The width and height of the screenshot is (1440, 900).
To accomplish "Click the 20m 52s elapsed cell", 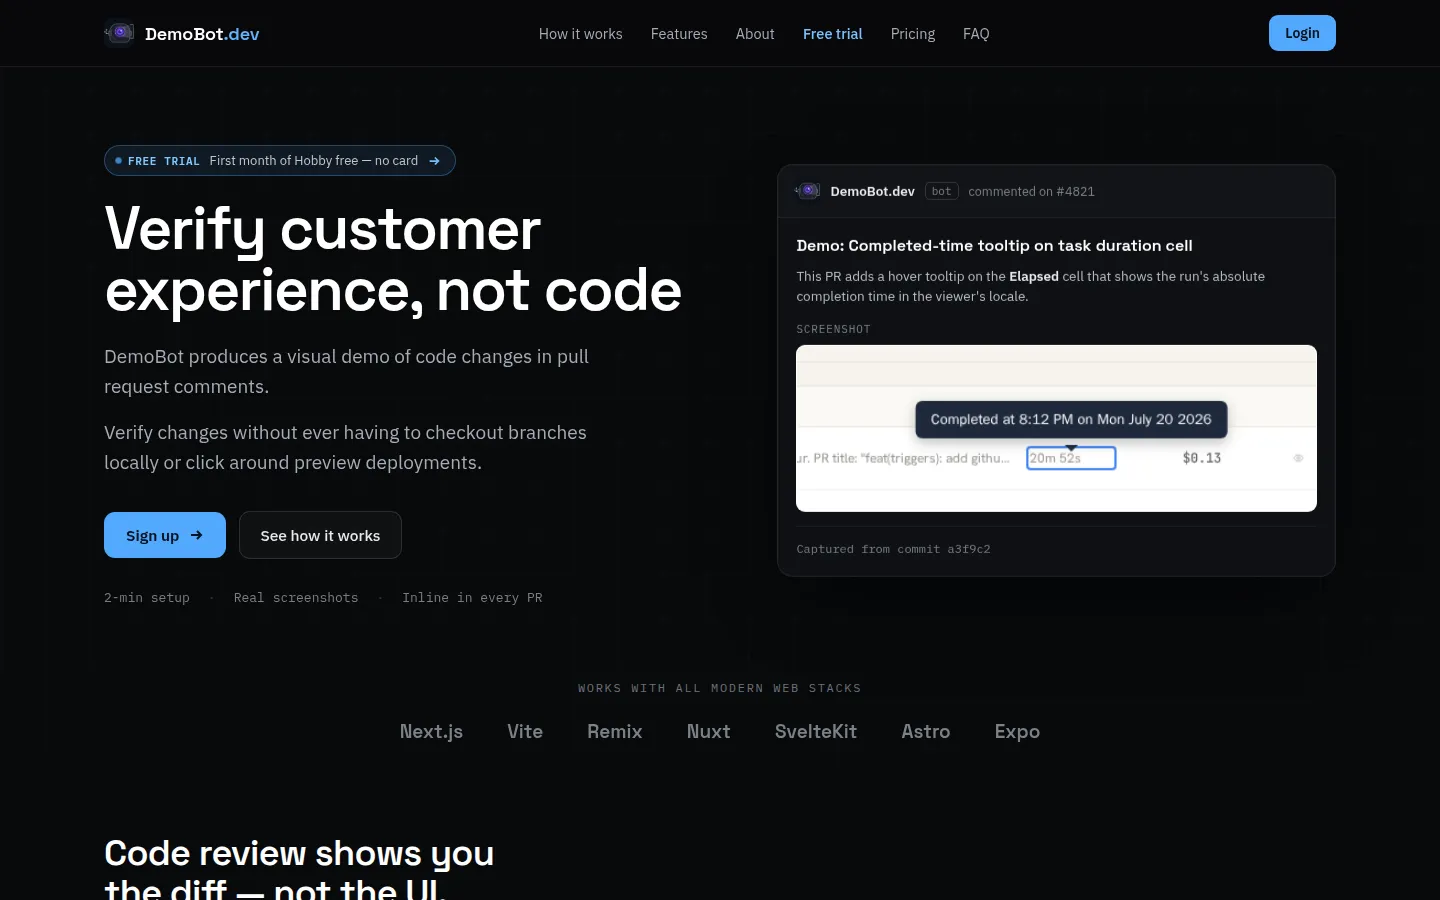I will [1071, 458].
